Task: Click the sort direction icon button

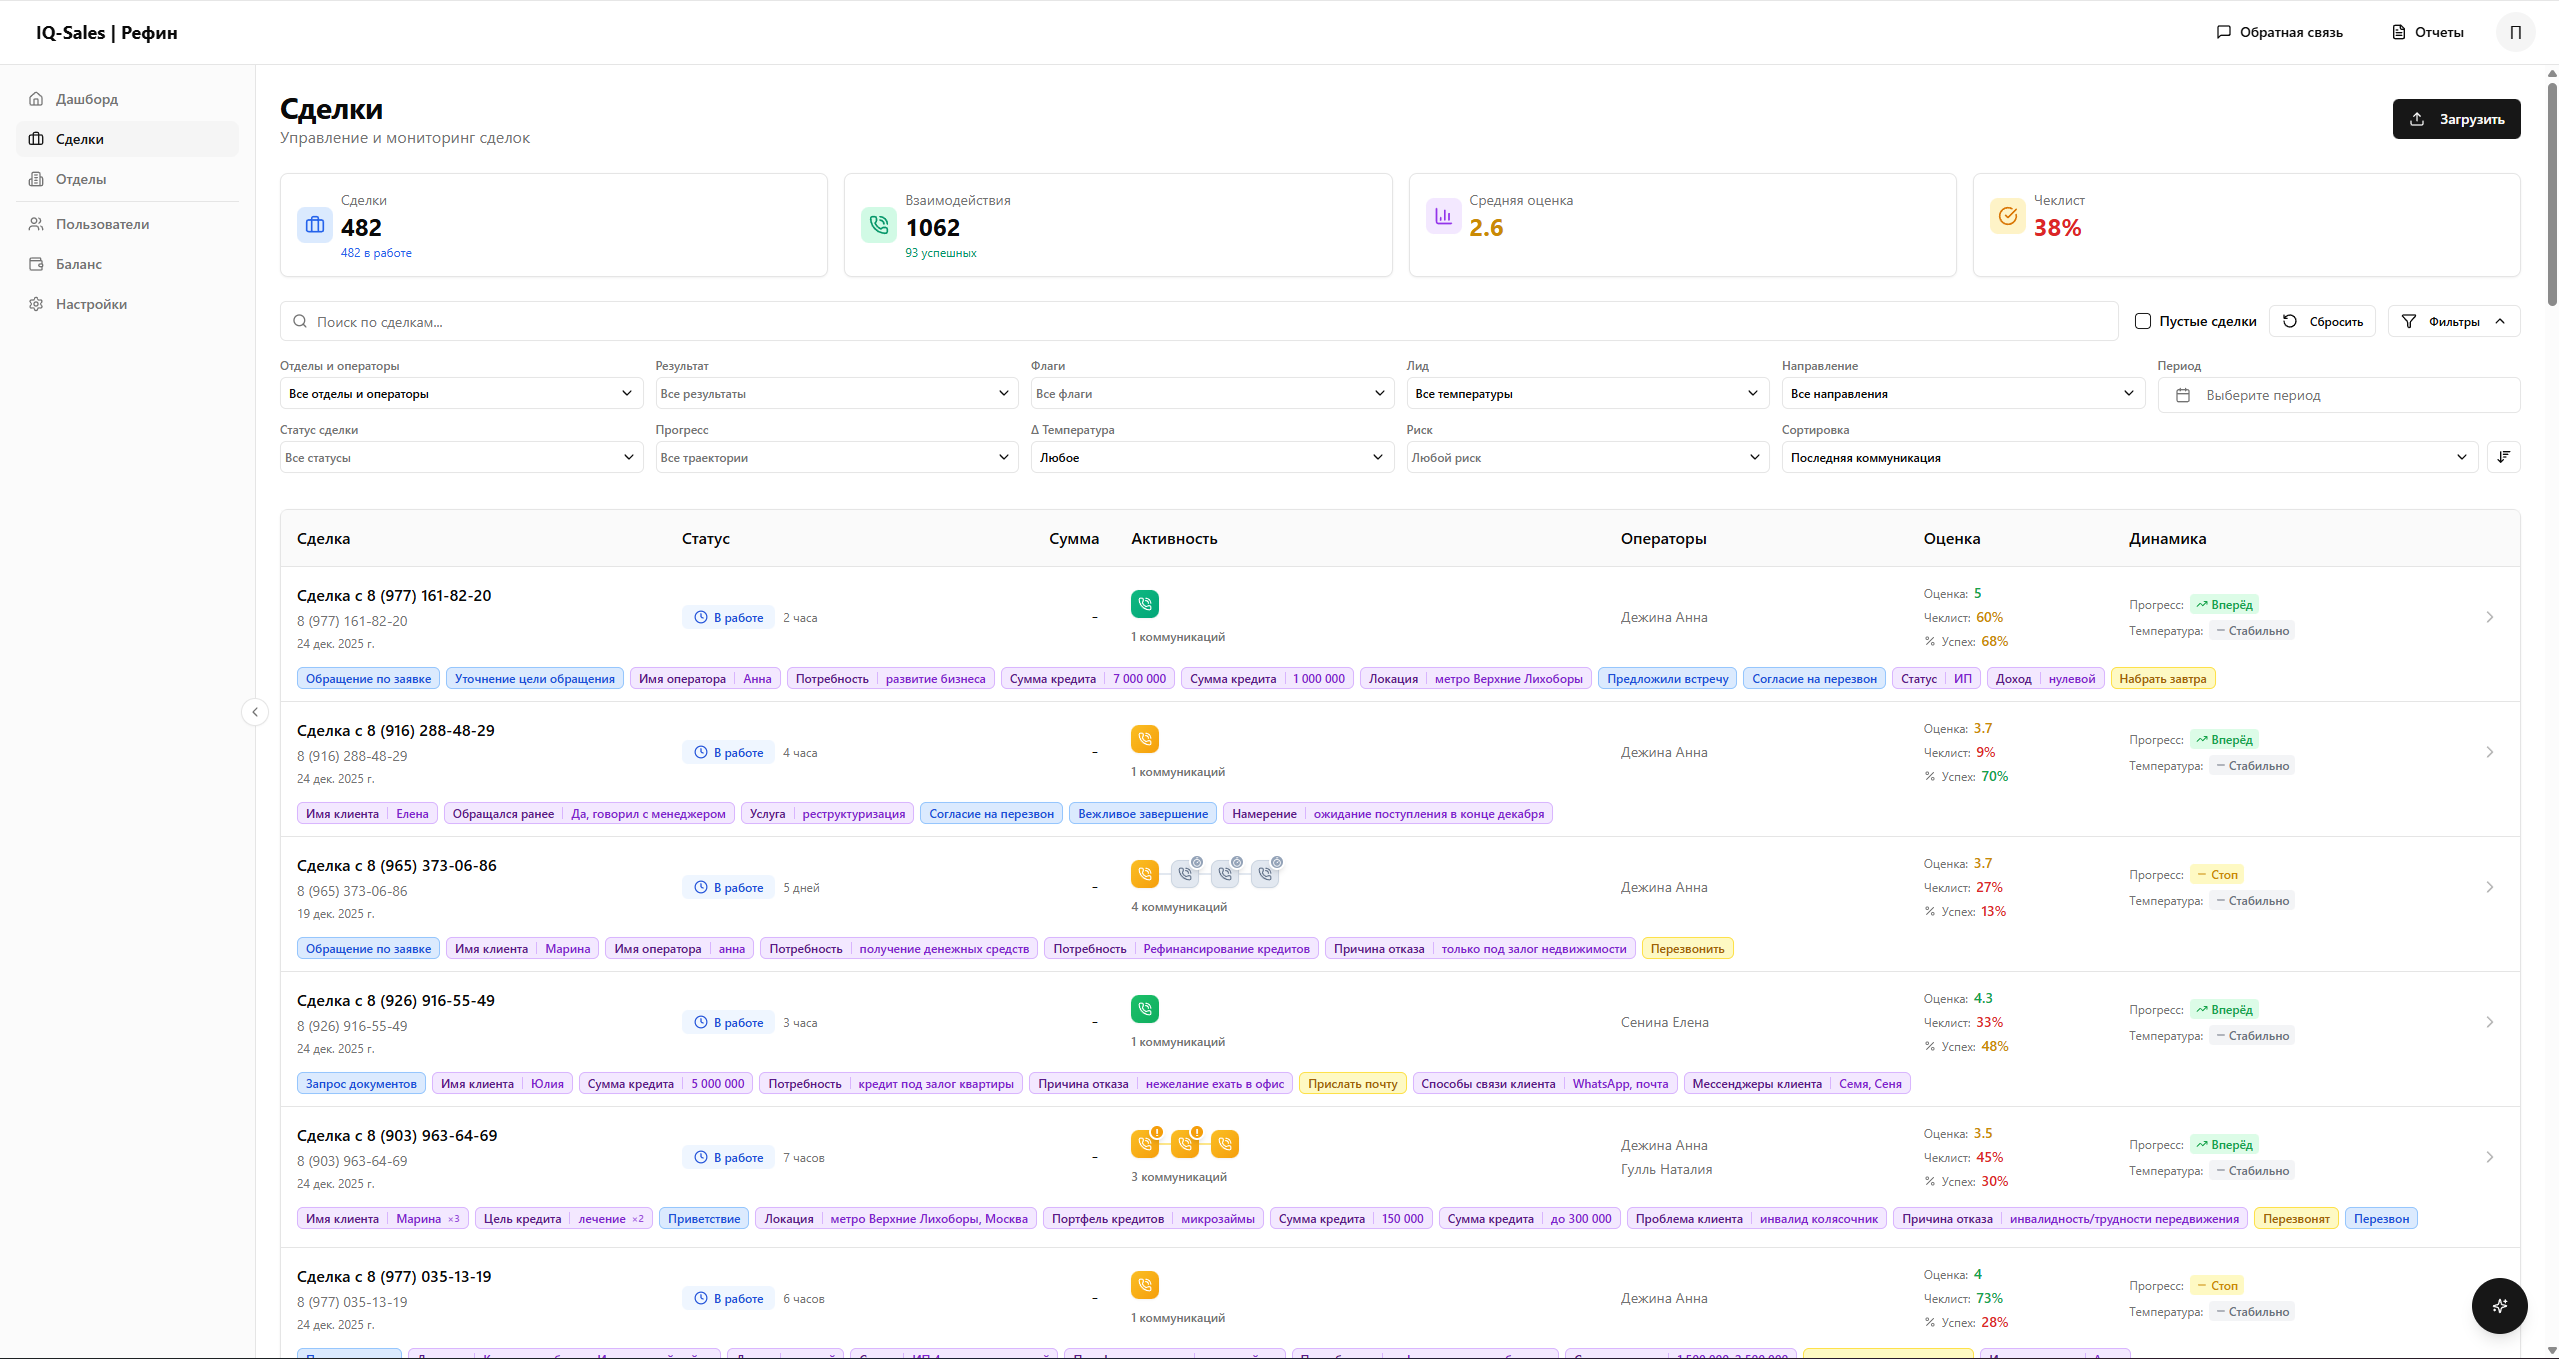Action: 2503,457
